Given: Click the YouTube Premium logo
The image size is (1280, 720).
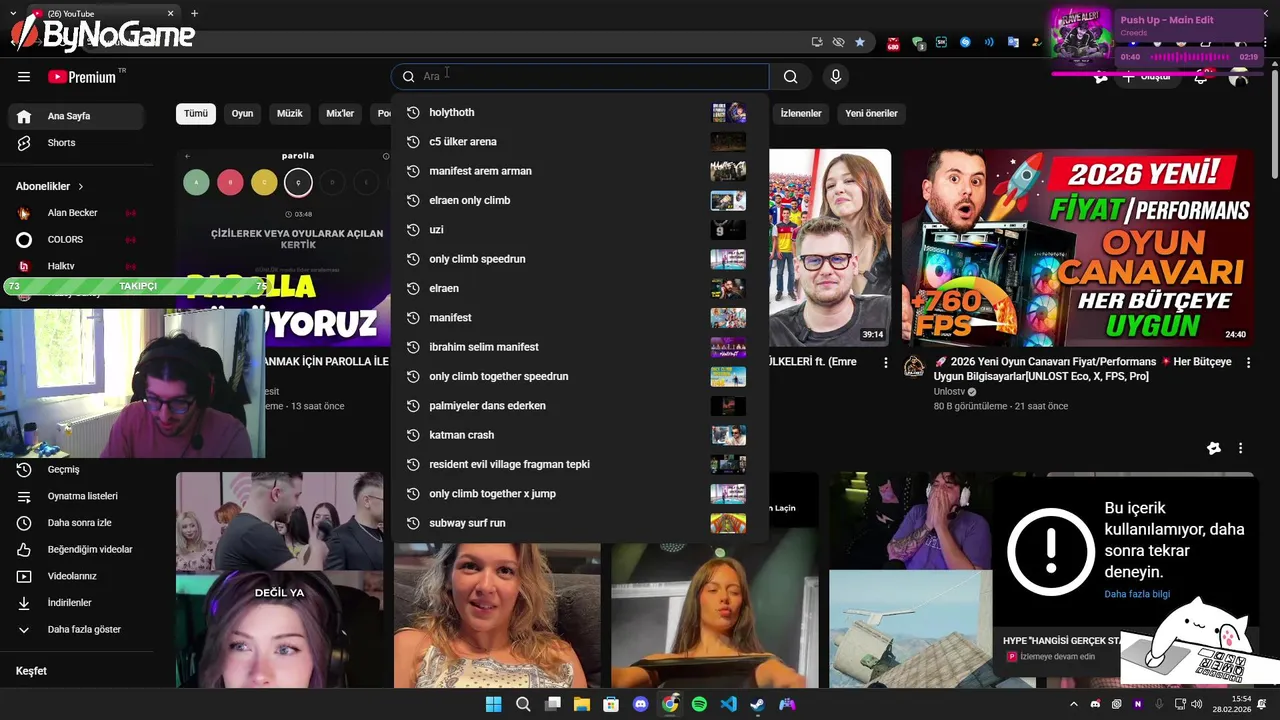Looking at the screenshot, I should [x=82, y=77].
